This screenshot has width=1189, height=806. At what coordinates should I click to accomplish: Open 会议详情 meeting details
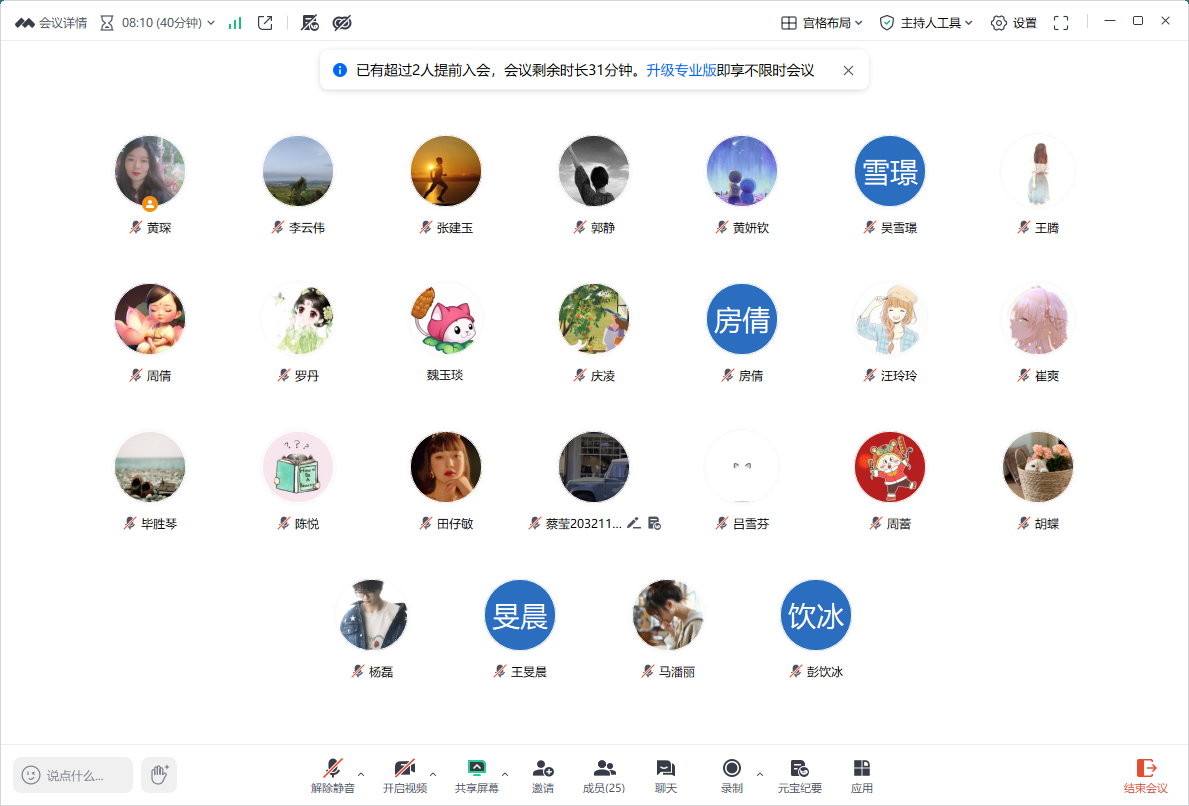click(x=51, y=23)
